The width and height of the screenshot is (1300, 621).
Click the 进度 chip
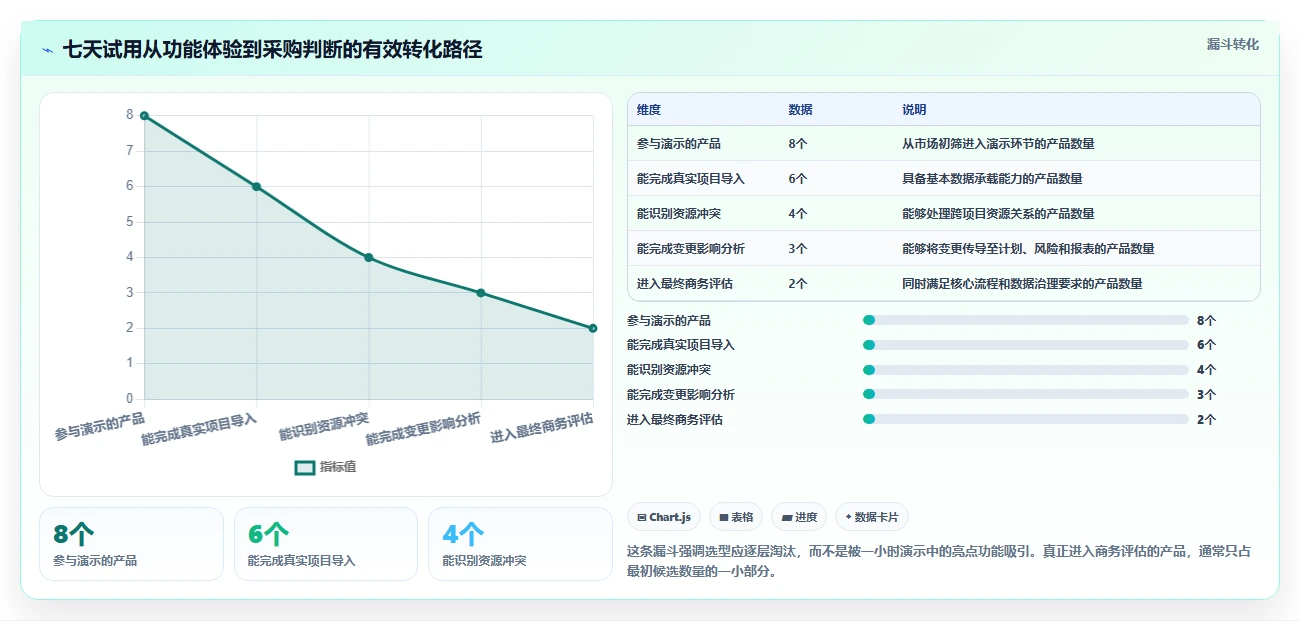click(x=799, y=517)
